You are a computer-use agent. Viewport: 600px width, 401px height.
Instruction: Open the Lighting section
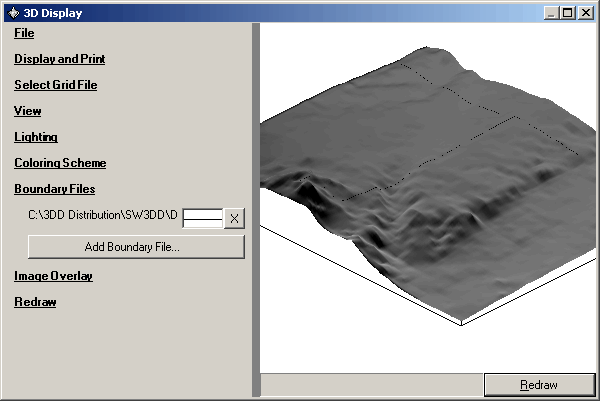click(36, 137)
